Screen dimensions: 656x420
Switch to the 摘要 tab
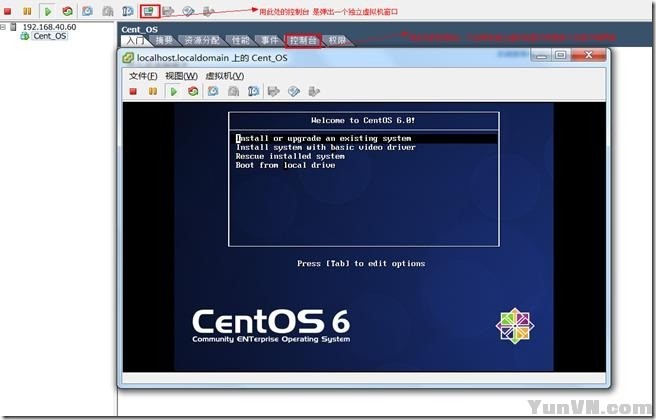(164, 41)
